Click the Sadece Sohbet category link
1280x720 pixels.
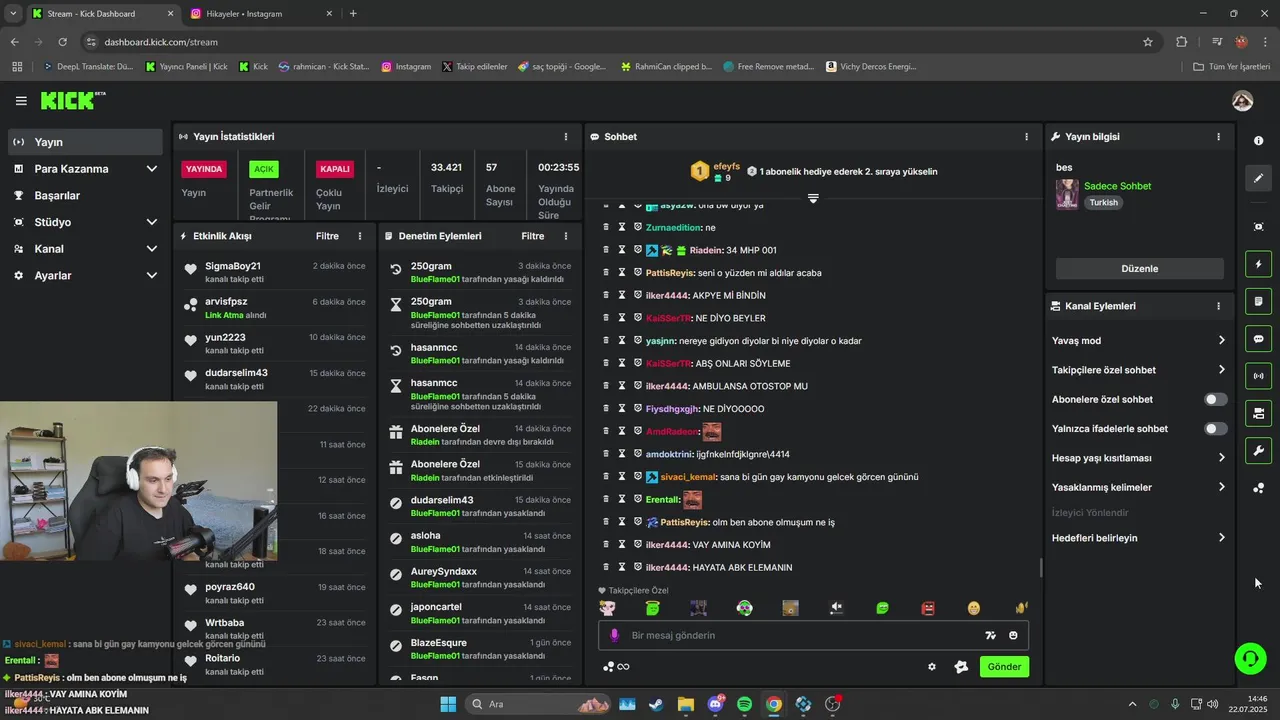[1117, 186]
